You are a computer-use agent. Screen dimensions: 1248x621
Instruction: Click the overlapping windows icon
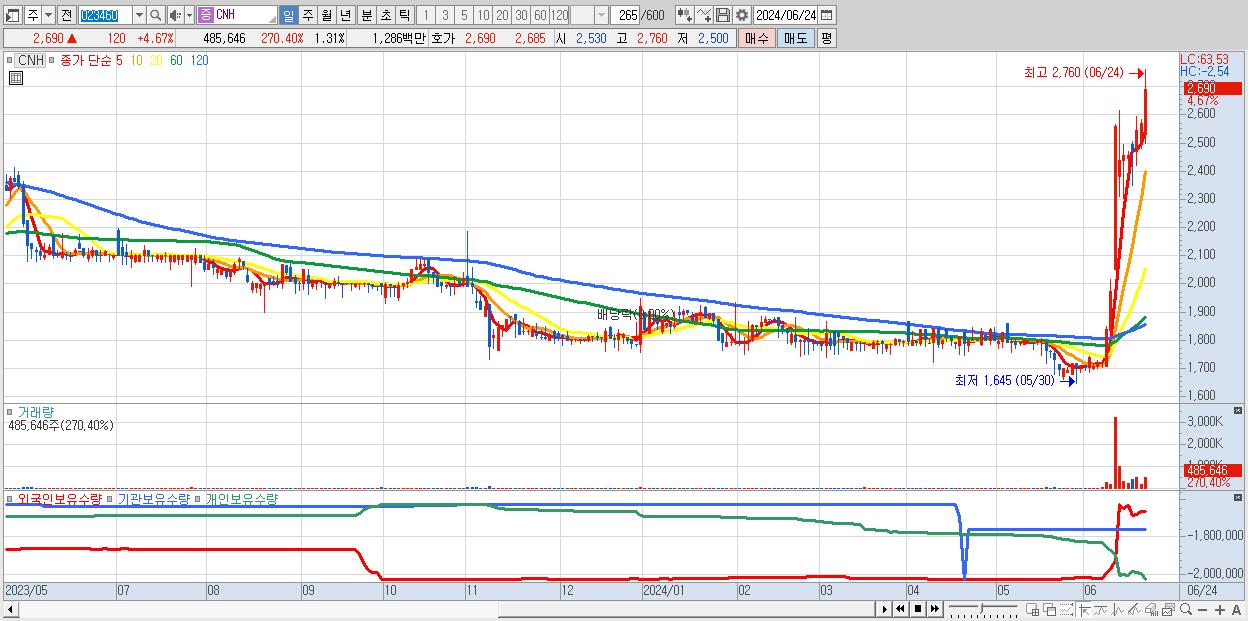tap(1050, 609)
